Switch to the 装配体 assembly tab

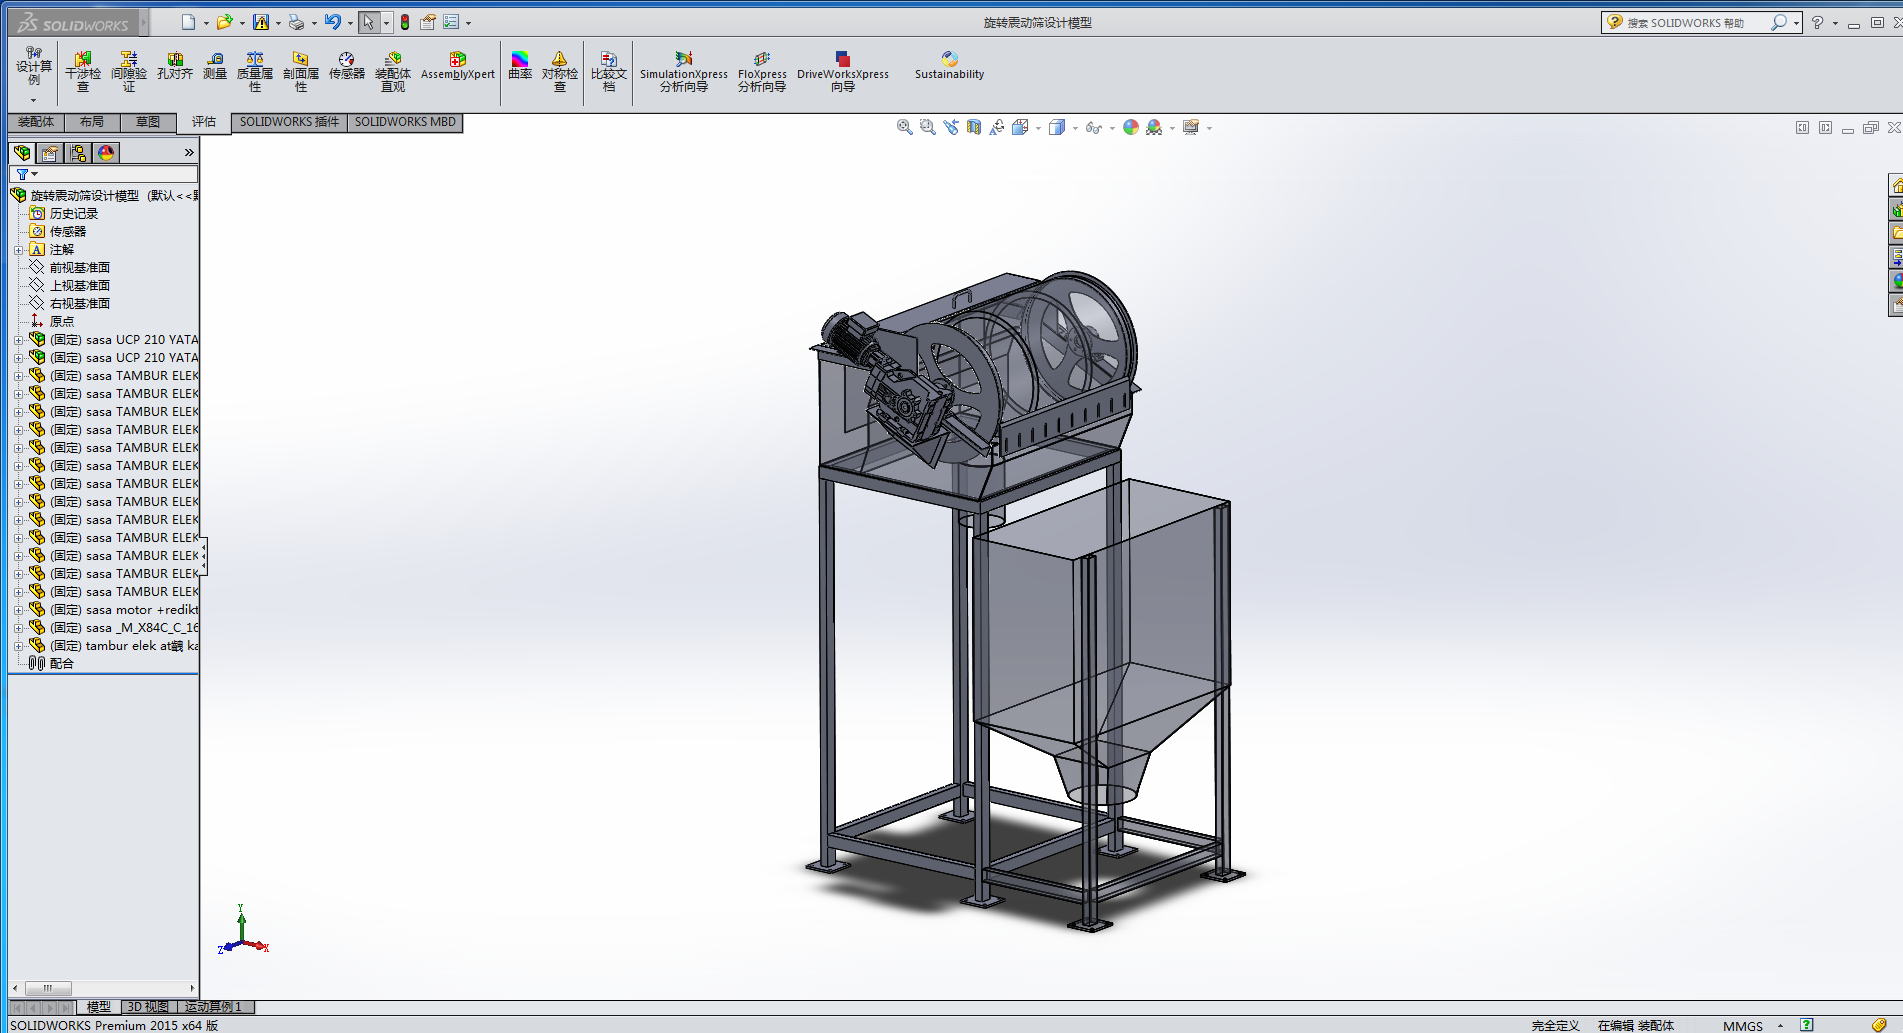pos(36,122)
